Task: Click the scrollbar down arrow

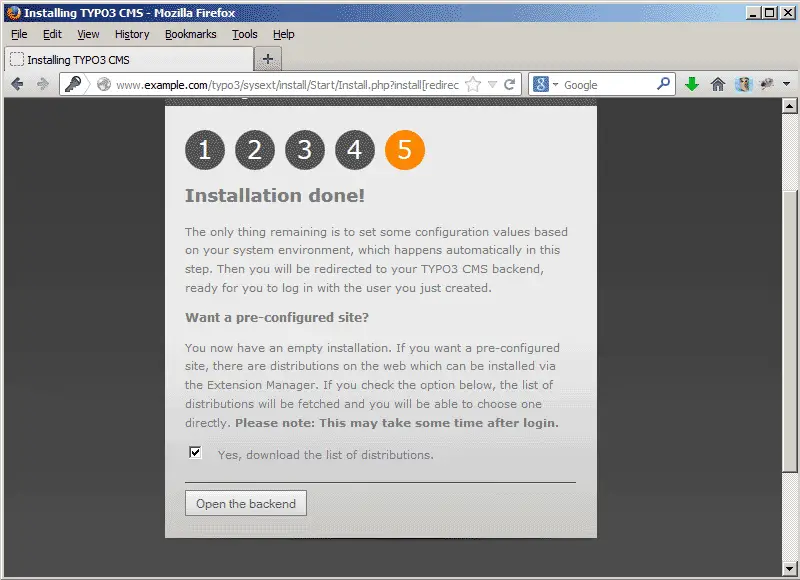Action: coord(789,568)
